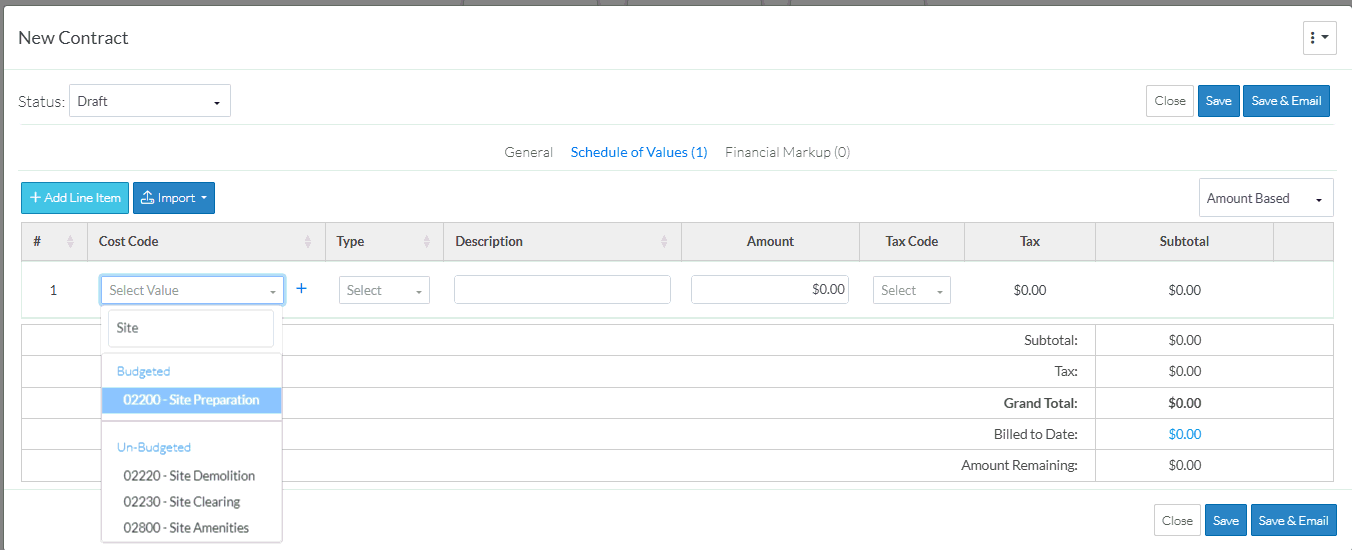Click the New Contract title
This screenshot has width=1352, height=550.
[74, 38]
